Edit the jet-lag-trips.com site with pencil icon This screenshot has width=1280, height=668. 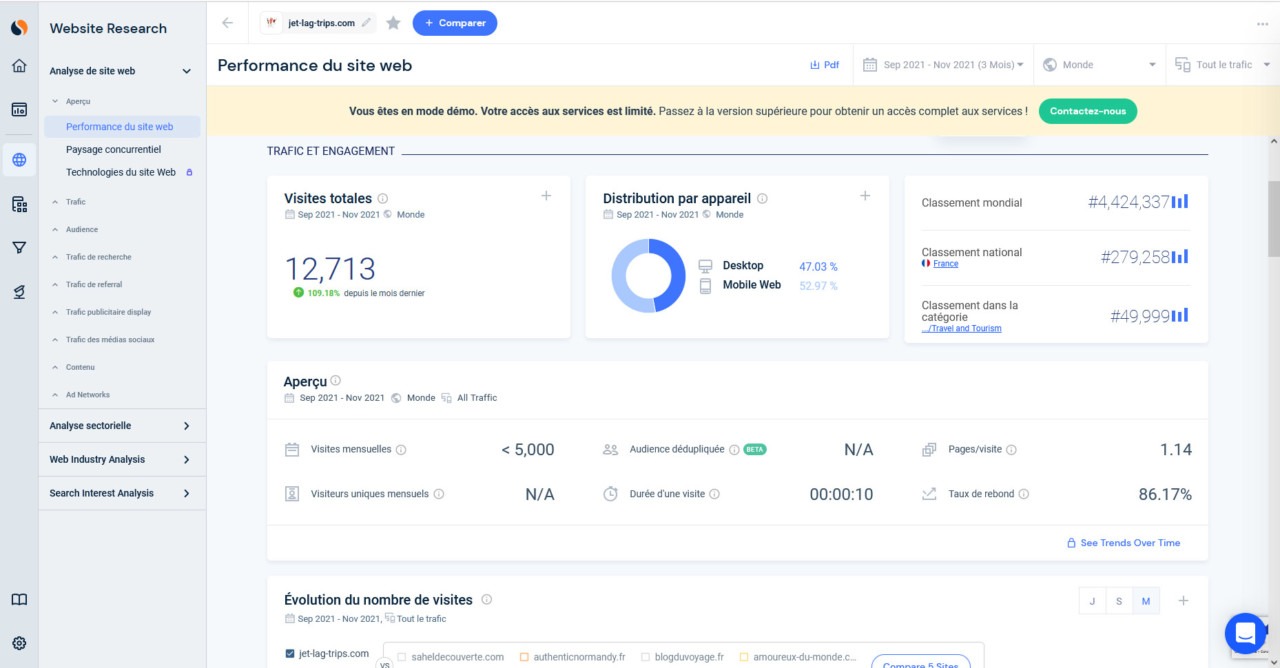tap(367, 23)
